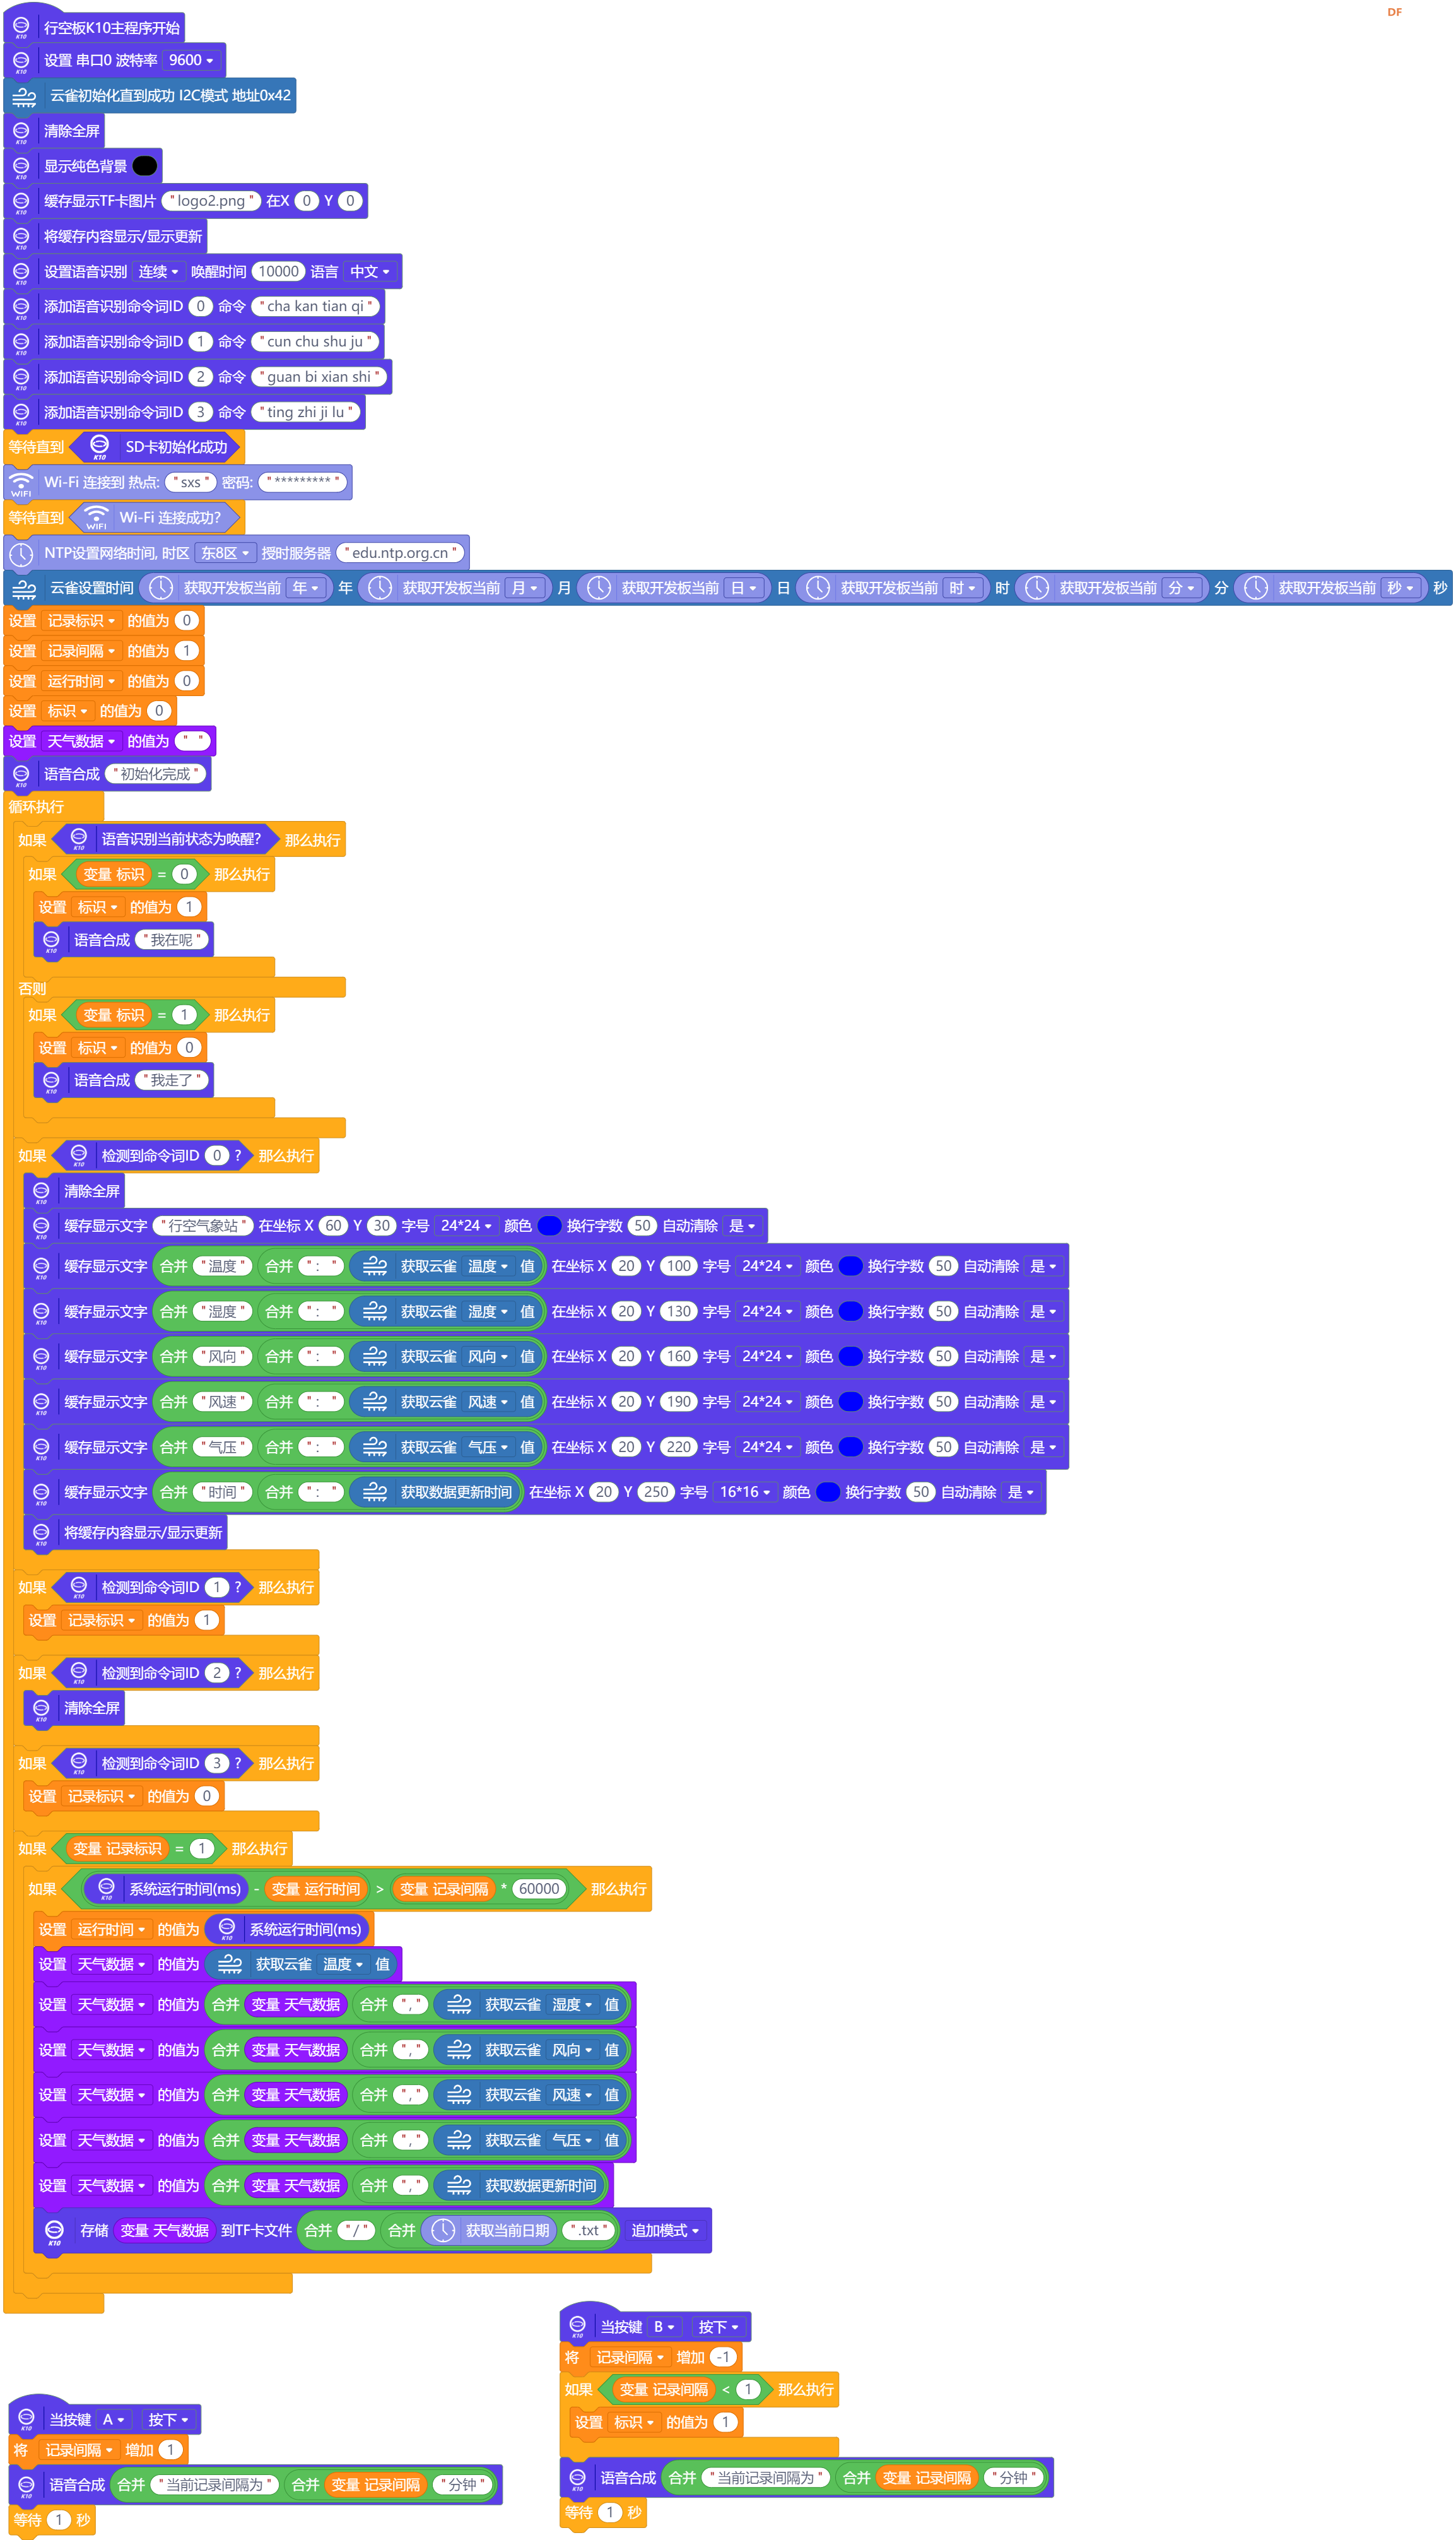Open the 东8区 timezone dropdown
This screenshot has height=2540, width=1456.
pyautogui.click(x=225, y=553)
